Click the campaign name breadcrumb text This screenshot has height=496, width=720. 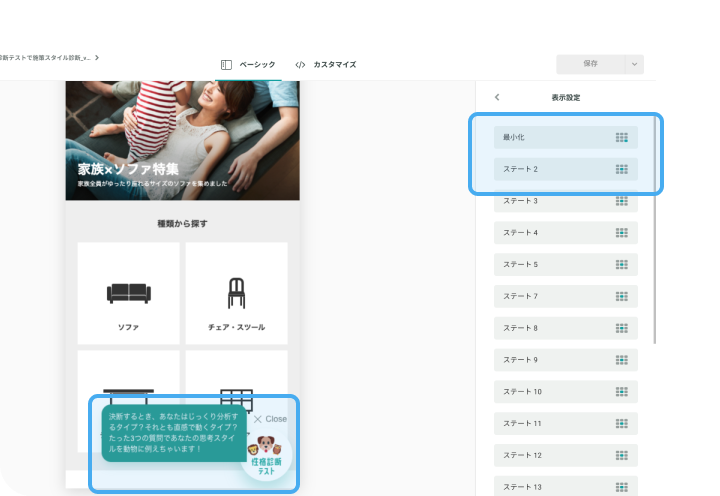click(45, 57)
